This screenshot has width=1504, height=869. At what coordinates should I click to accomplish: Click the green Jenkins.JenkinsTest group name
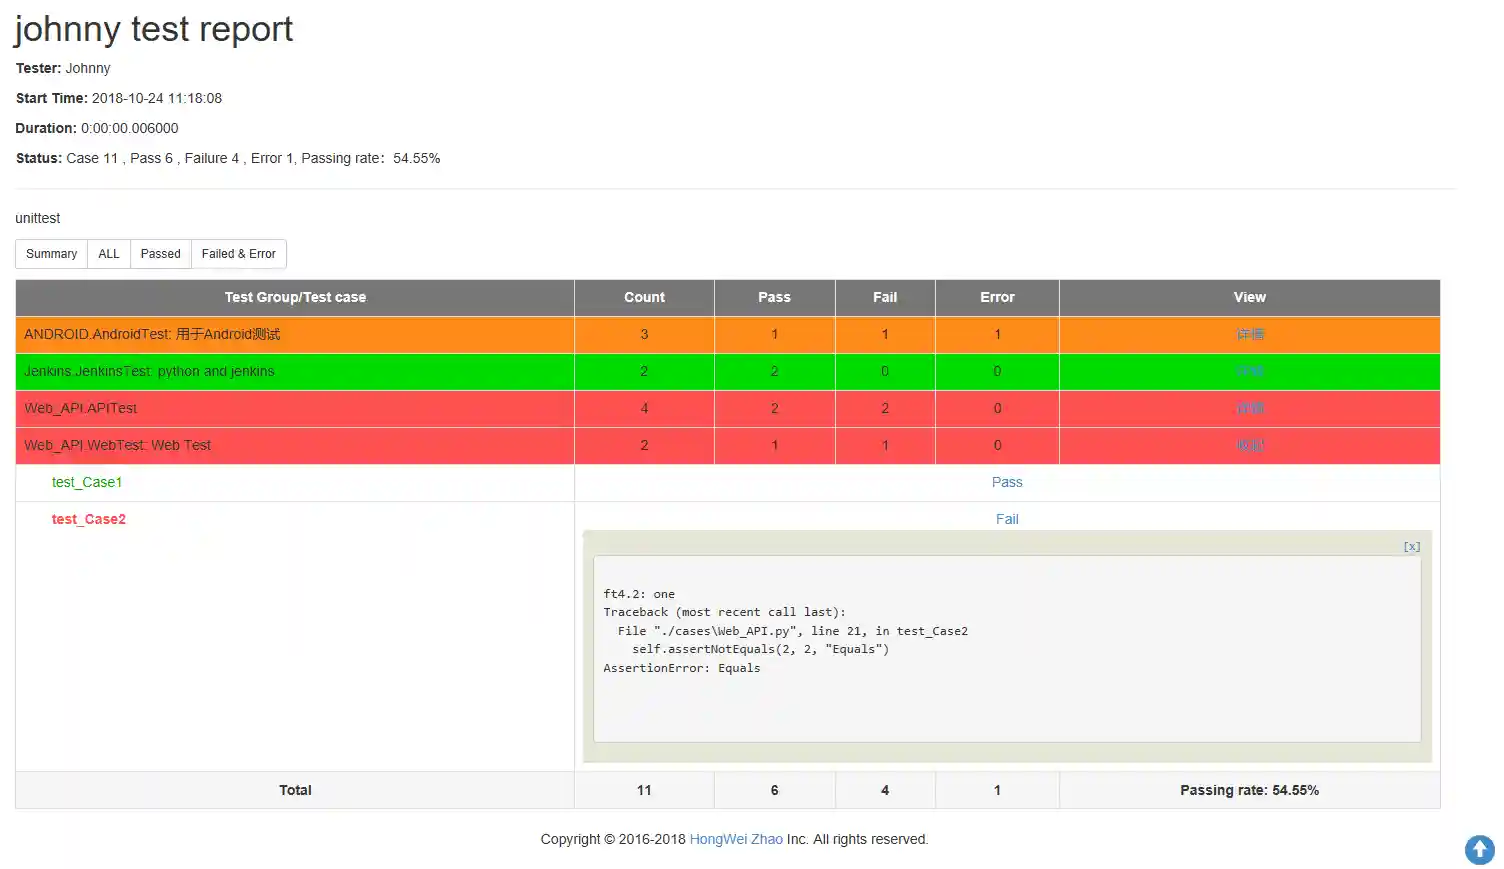pos(149,372)
